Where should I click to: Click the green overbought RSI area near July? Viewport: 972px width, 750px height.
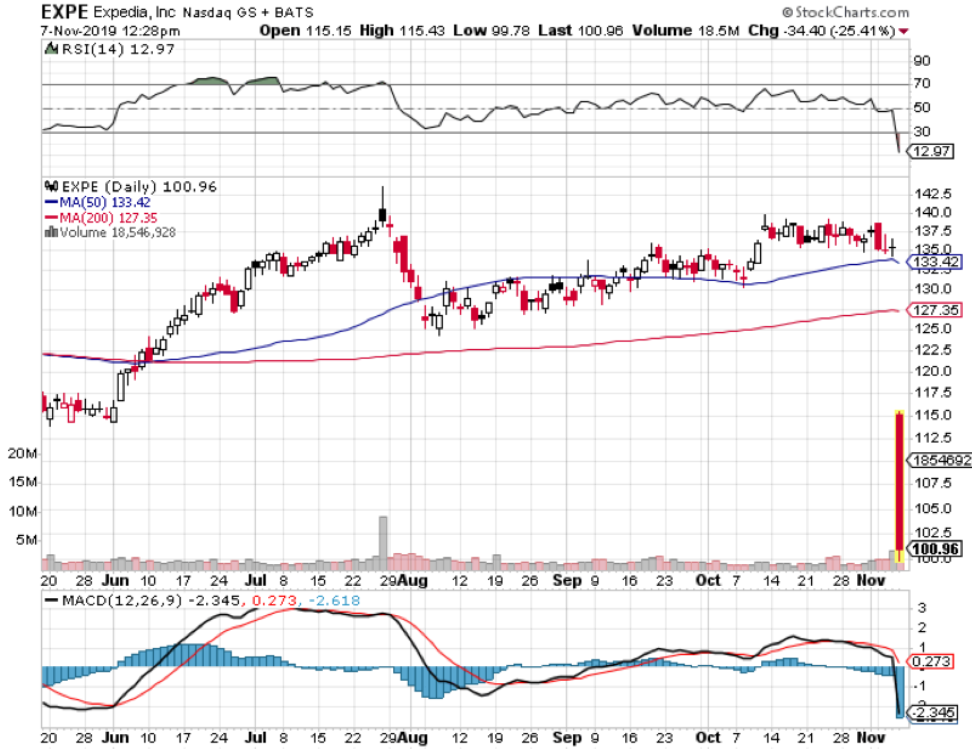pos(265,79)
